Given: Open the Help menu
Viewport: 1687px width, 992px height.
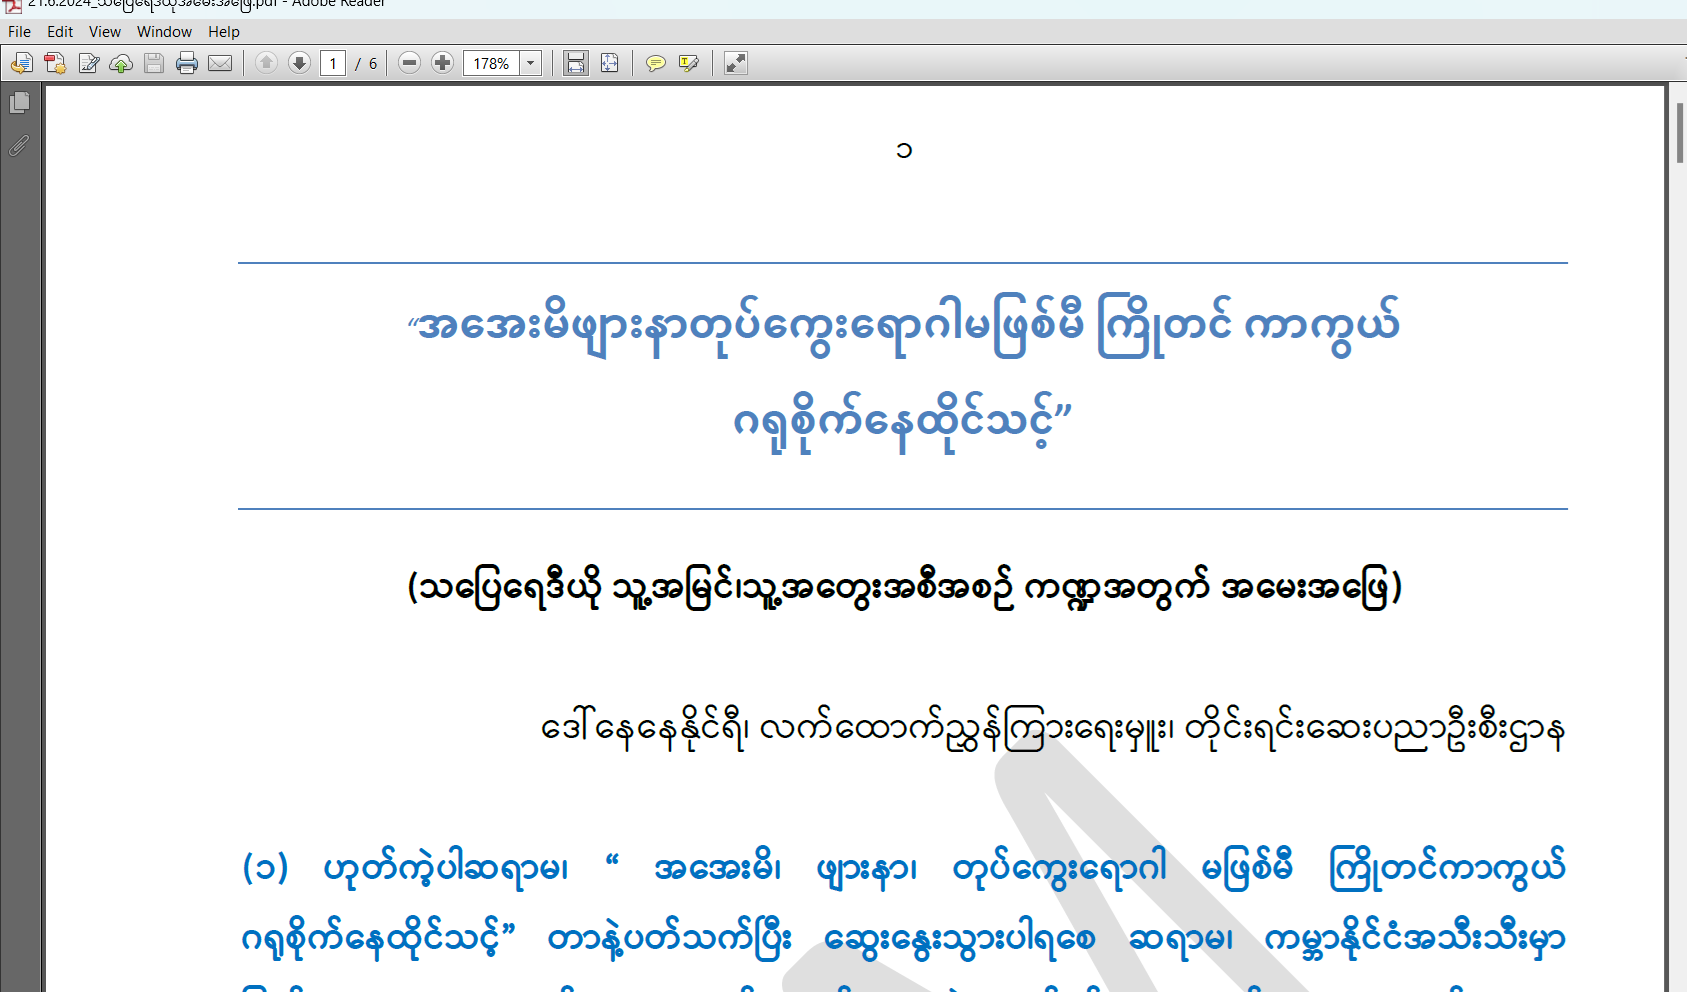Looking at the screenshot, I should tap(224, 32).
